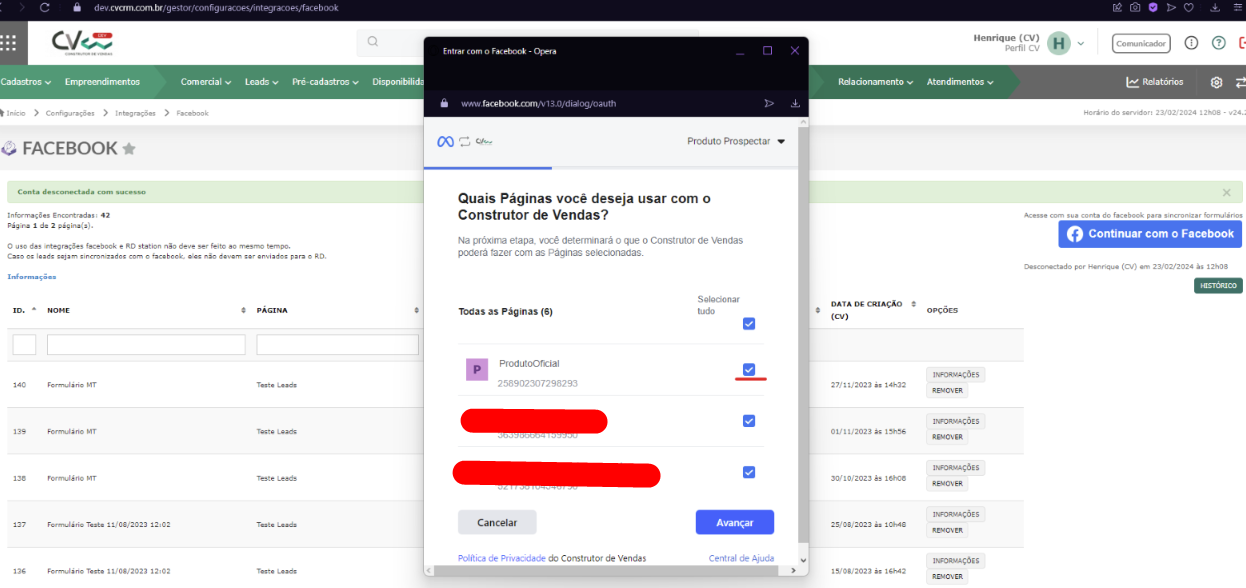
Task: Open browser downloads icon in top bar
Action: [x=1213, y=7]
